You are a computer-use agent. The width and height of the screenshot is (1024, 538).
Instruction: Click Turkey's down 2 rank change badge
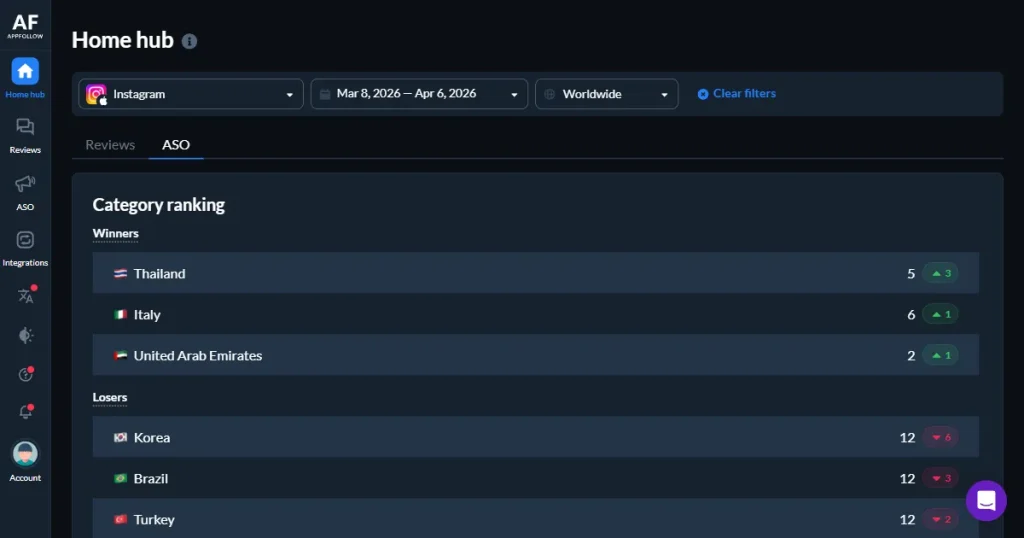[940, 520]
